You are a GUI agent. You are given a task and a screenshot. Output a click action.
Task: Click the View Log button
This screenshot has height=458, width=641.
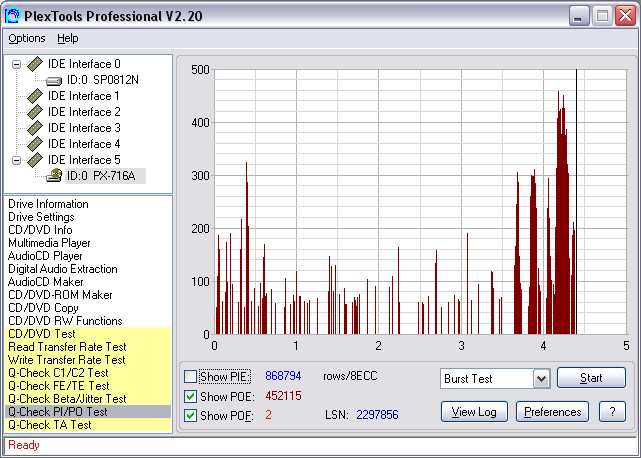click(474, 412)
